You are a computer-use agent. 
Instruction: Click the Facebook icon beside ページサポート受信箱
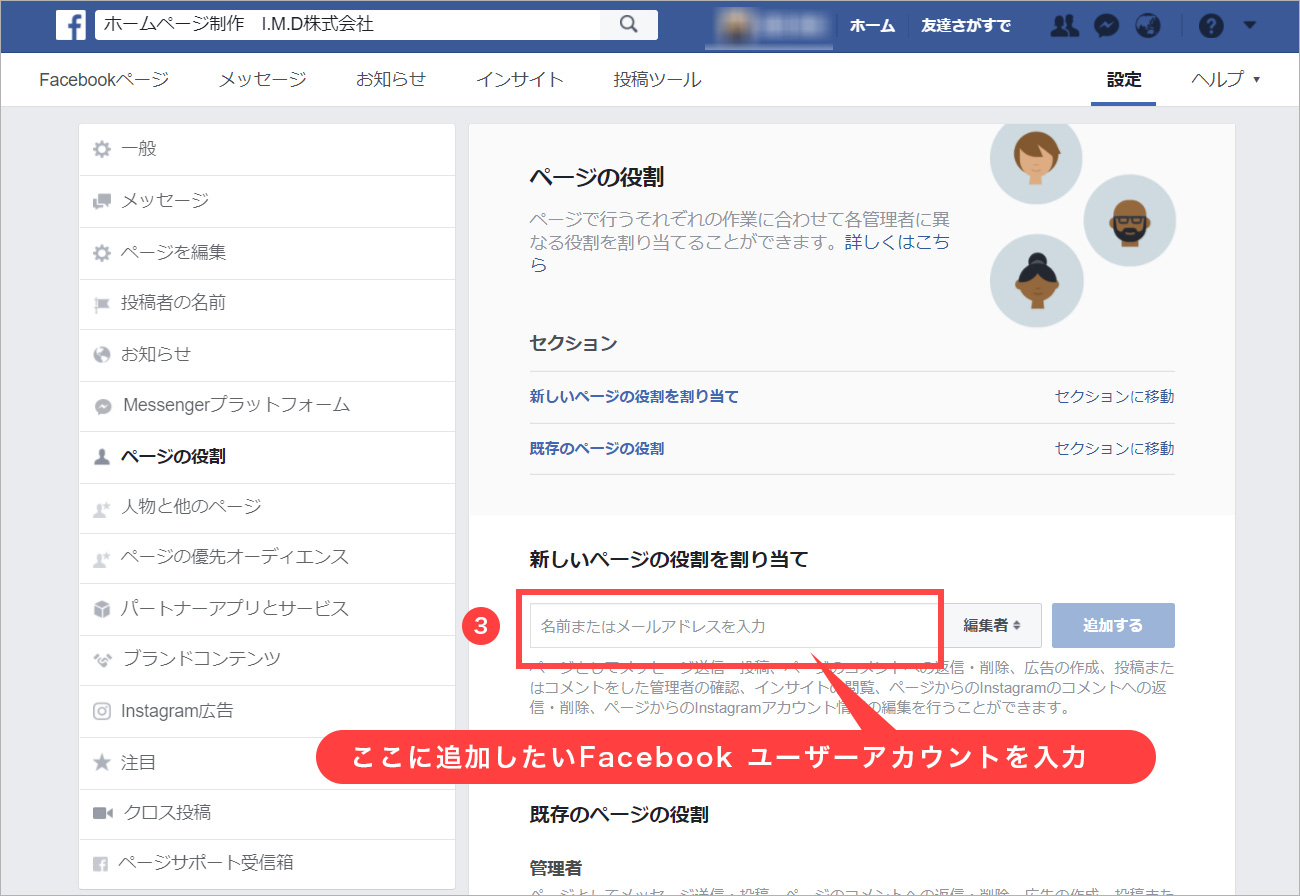coord(100,864)
